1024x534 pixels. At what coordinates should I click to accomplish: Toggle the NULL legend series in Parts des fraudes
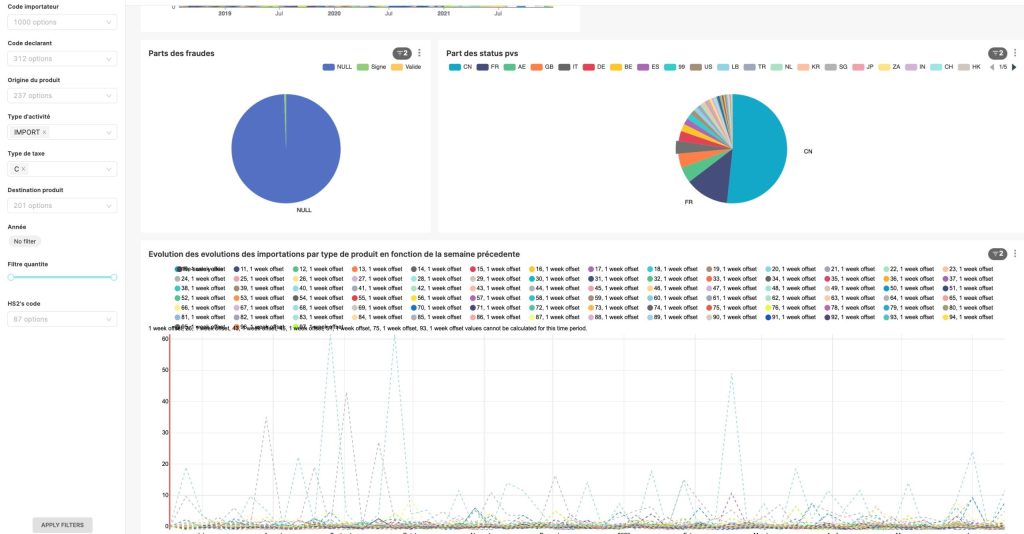pos(338,67)
